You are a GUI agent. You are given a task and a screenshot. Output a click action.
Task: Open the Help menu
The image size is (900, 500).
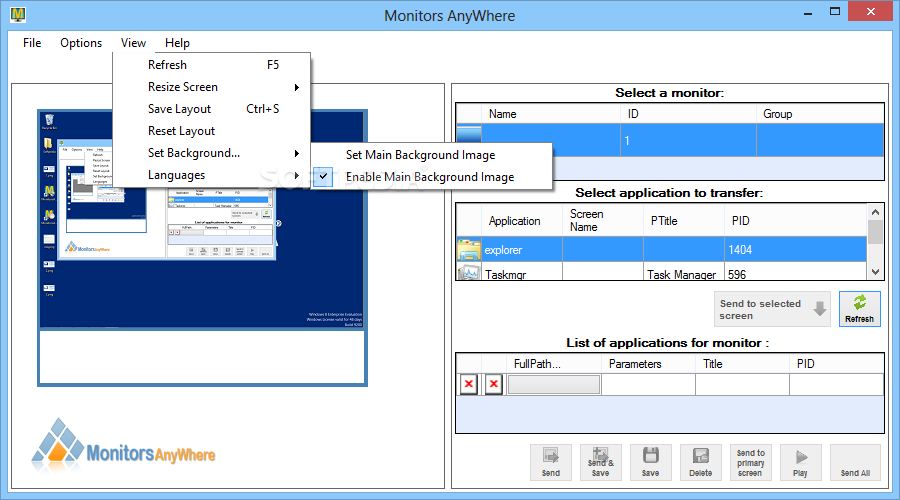tap(177, 43)
